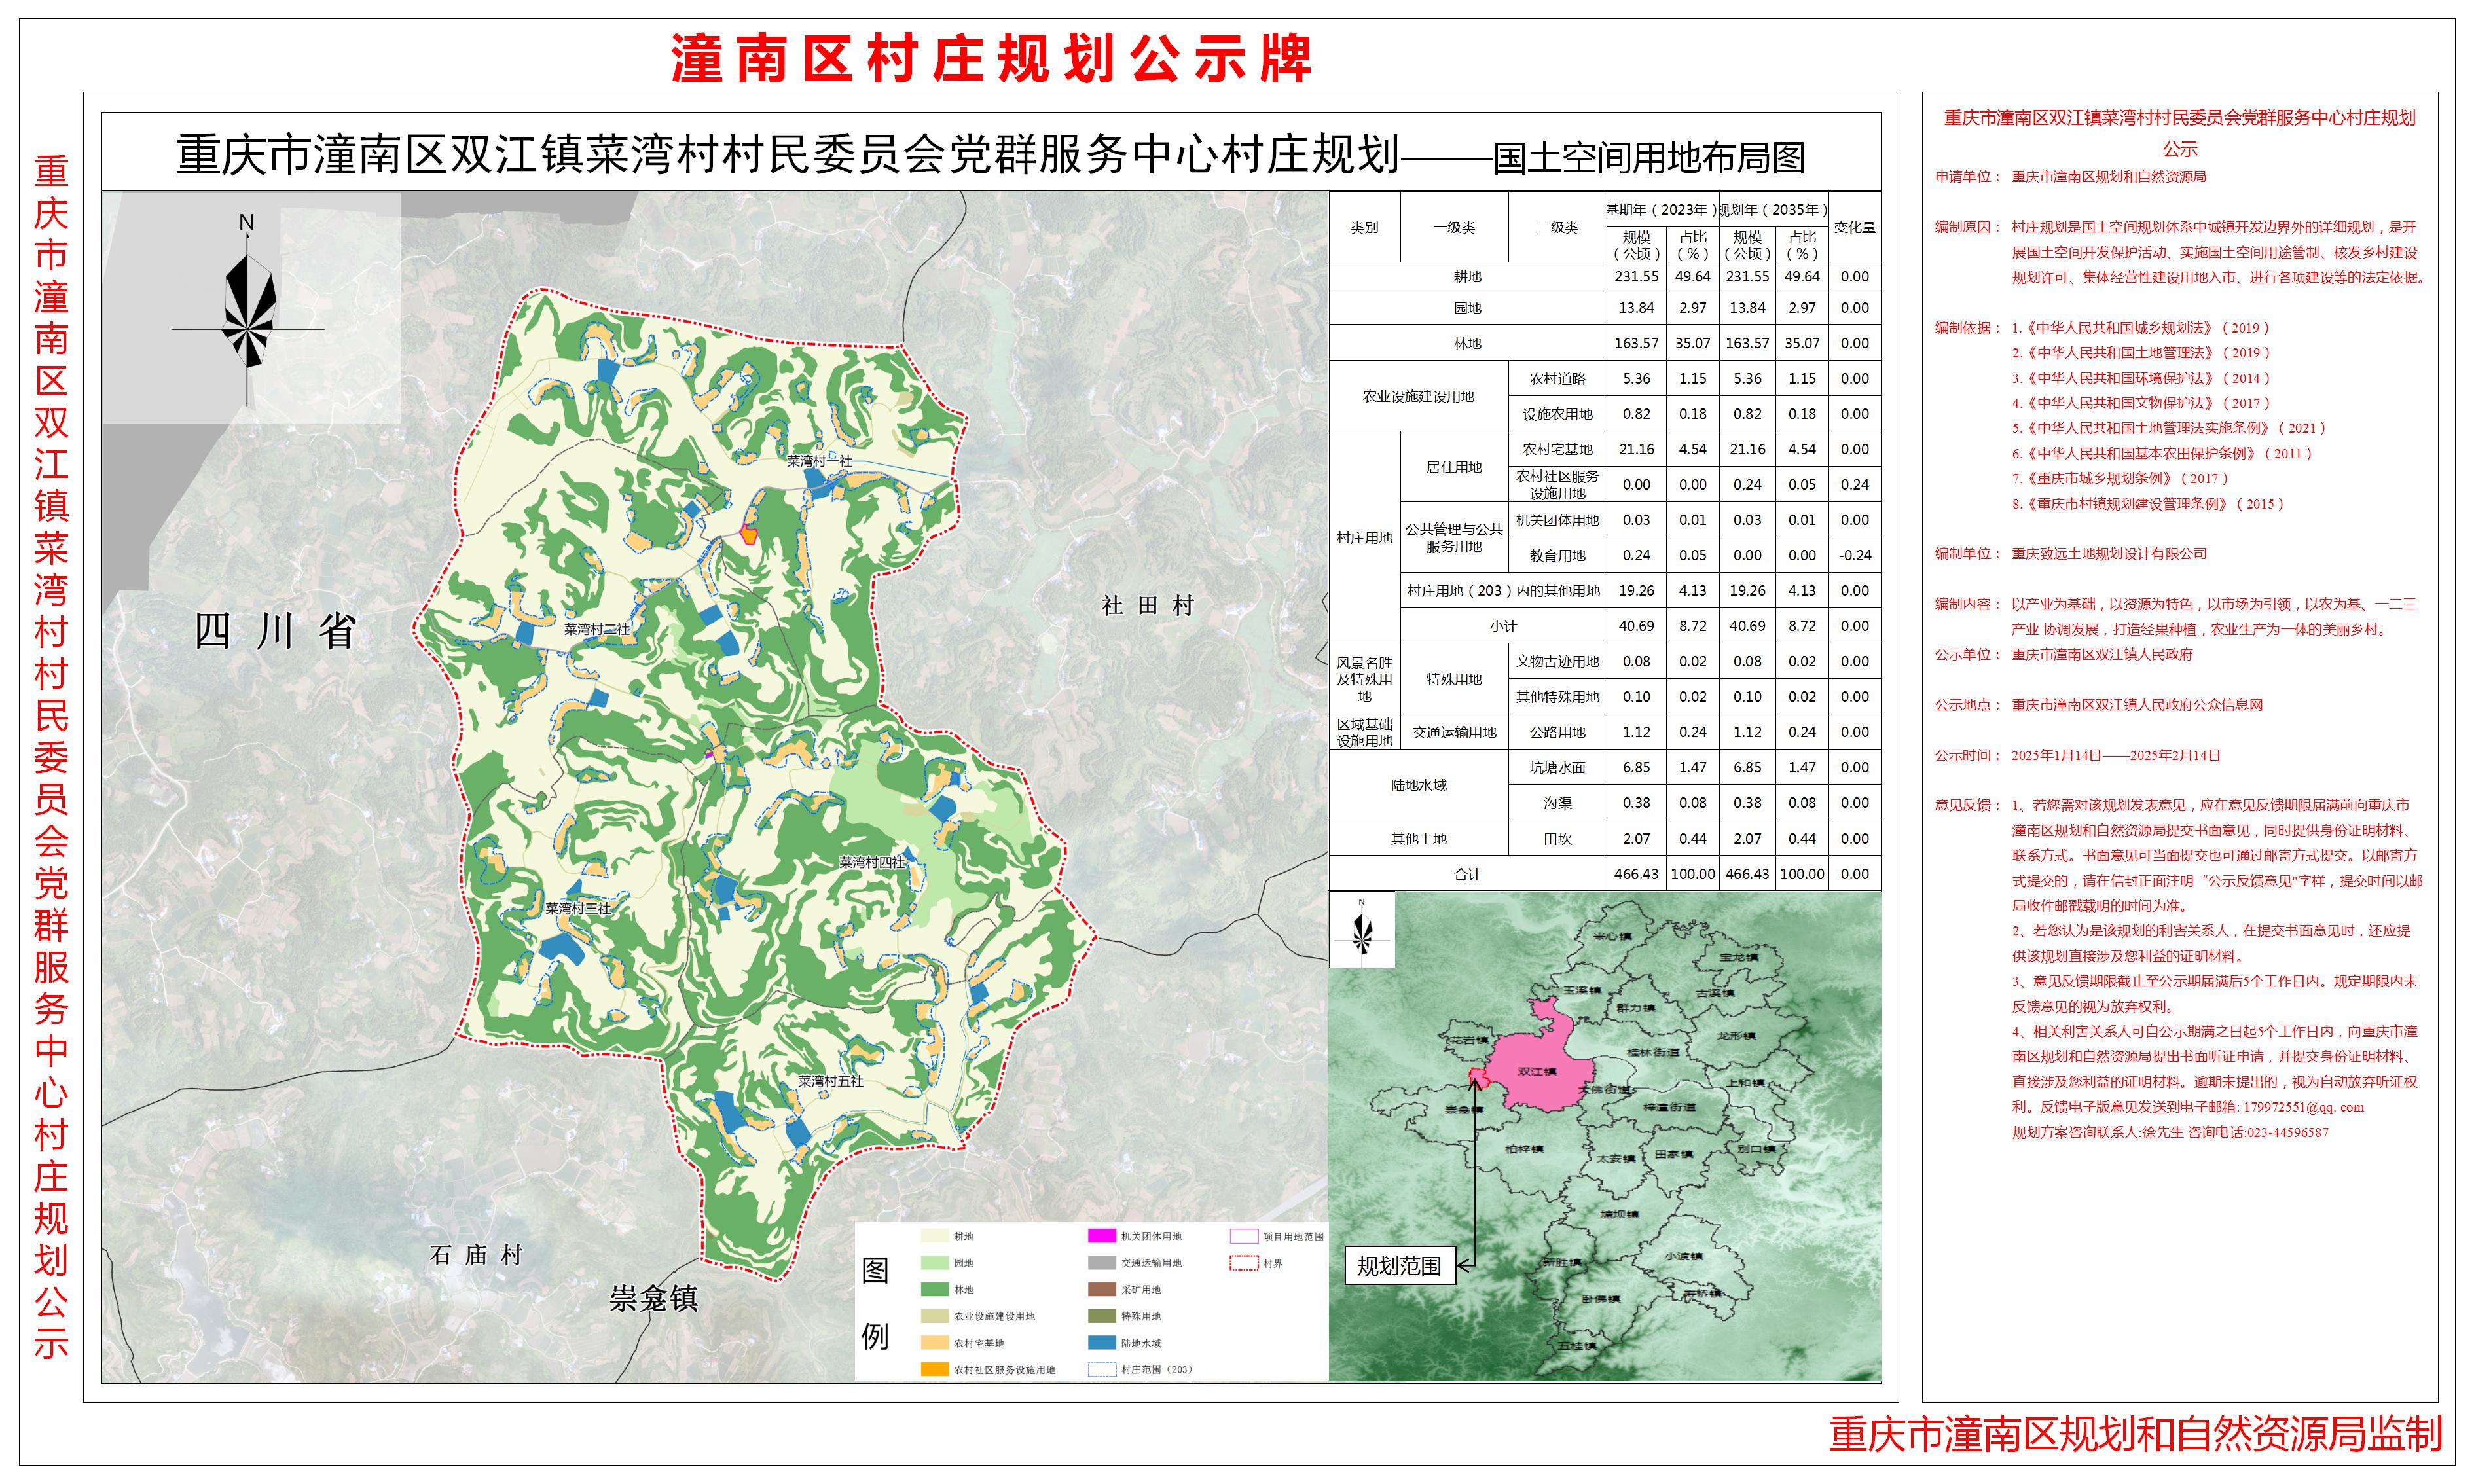Click the gray 交通运输用地 legend swatch
The width and height of the screenshot is (2474, 1484).
[x=1101, y=1263]
